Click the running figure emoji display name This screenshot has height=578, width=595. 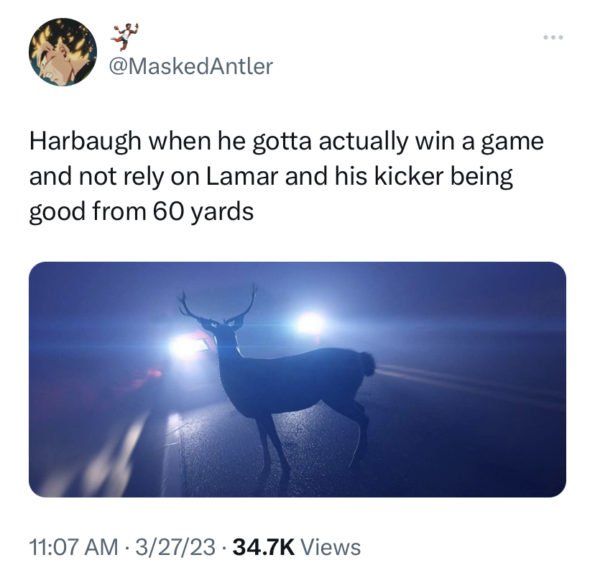coord(124,36)
